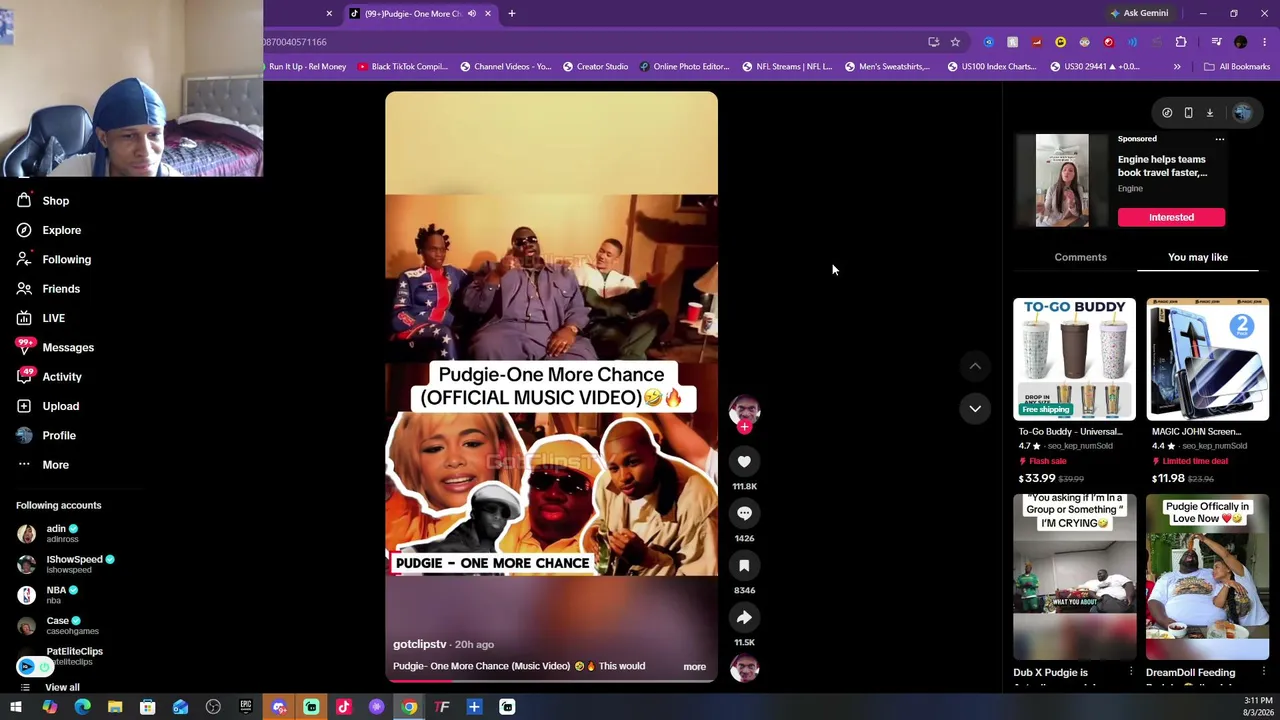1280x720 pixels.
Task: Open the sponsored ad options menu
Action: (1219, 139)
